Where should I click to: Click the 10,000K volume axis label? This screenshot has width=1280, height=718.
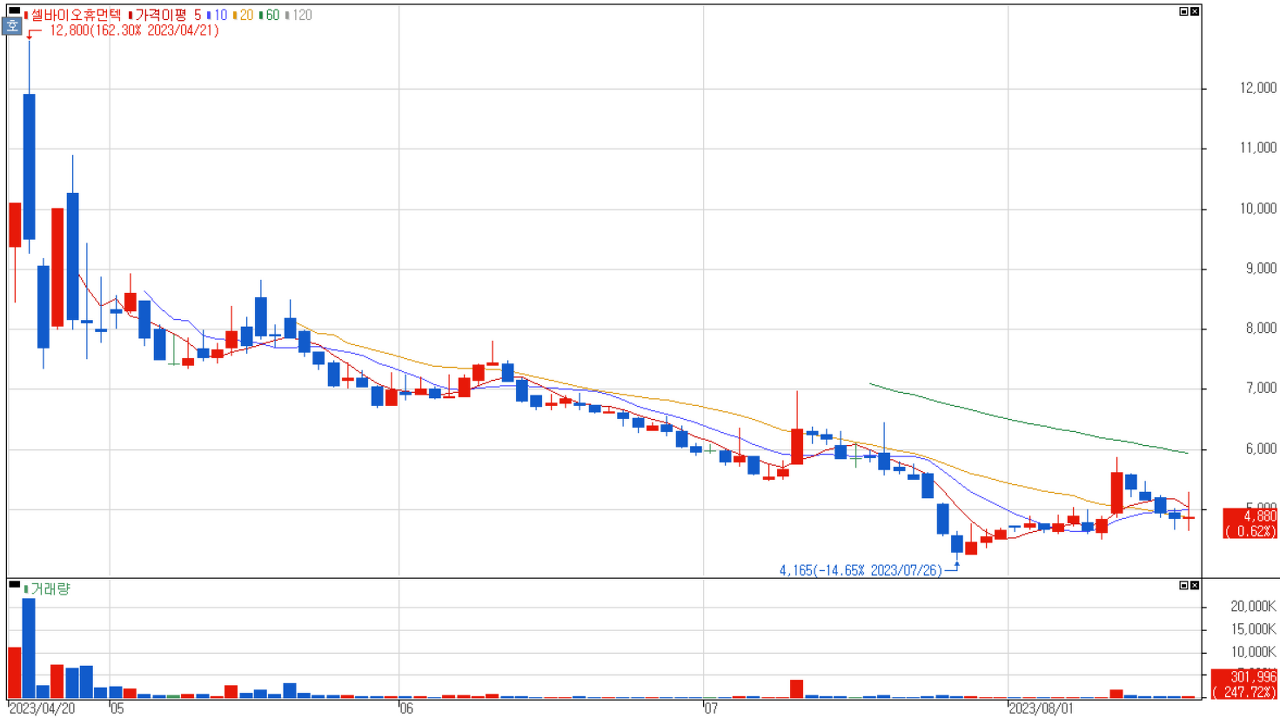pyautogui.click(x=1254, y=653)
